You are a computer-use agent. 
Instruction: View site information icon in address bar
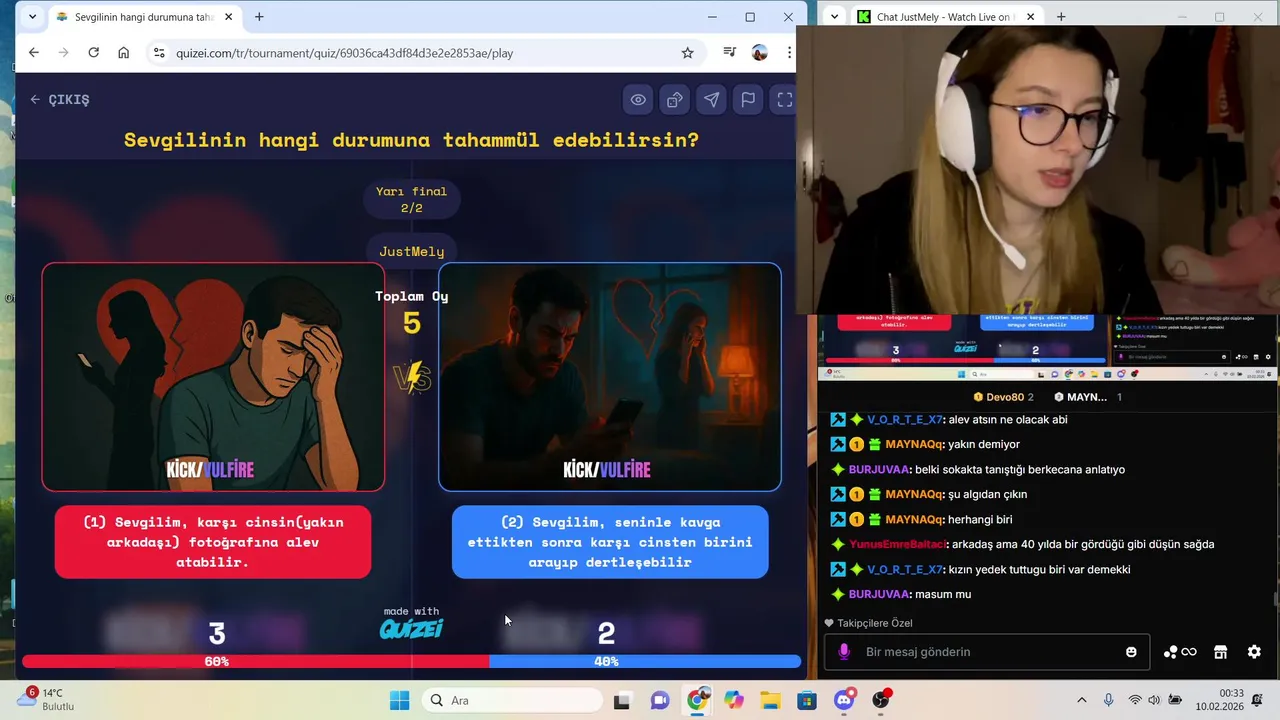(x=159, y=53)
